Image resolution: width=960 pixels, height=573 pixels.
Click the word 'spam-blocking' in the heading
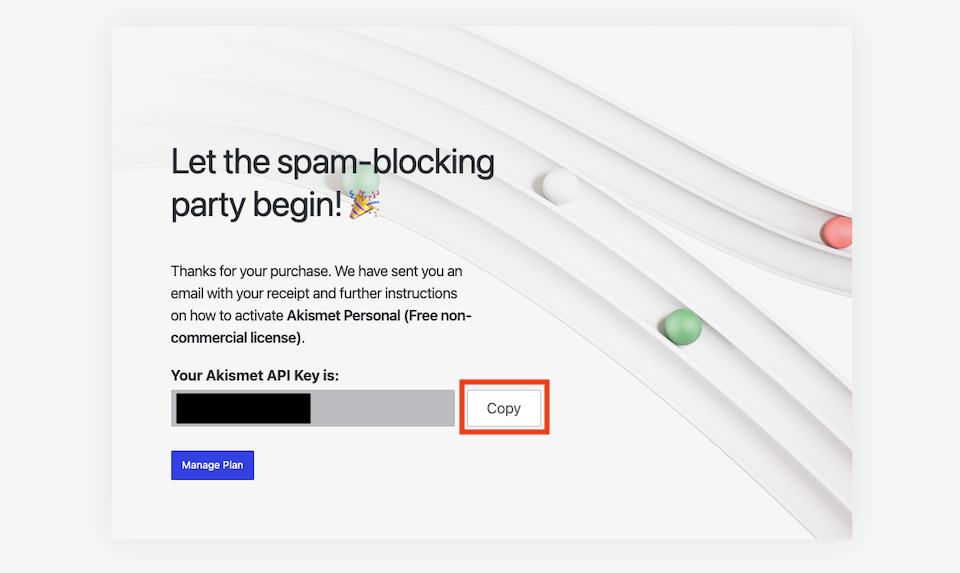[x=386, y=162]
